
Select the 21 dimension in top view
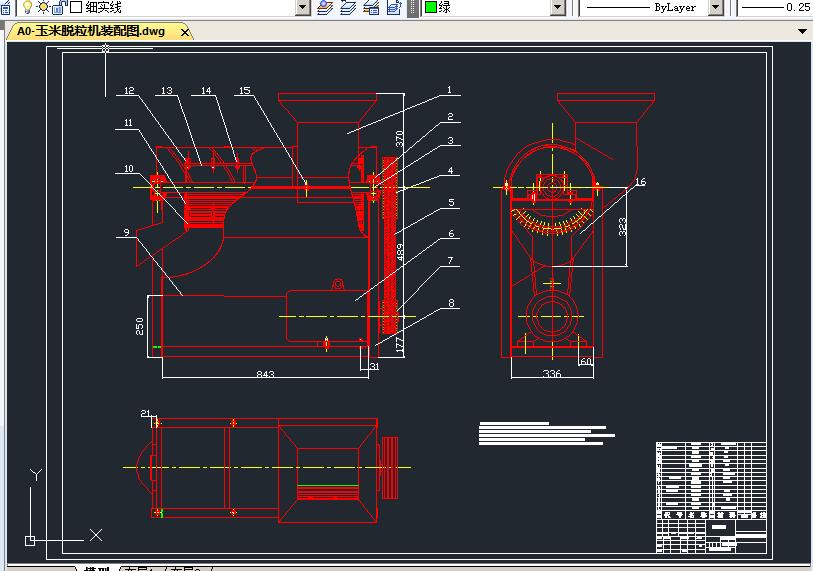point(145,413)
